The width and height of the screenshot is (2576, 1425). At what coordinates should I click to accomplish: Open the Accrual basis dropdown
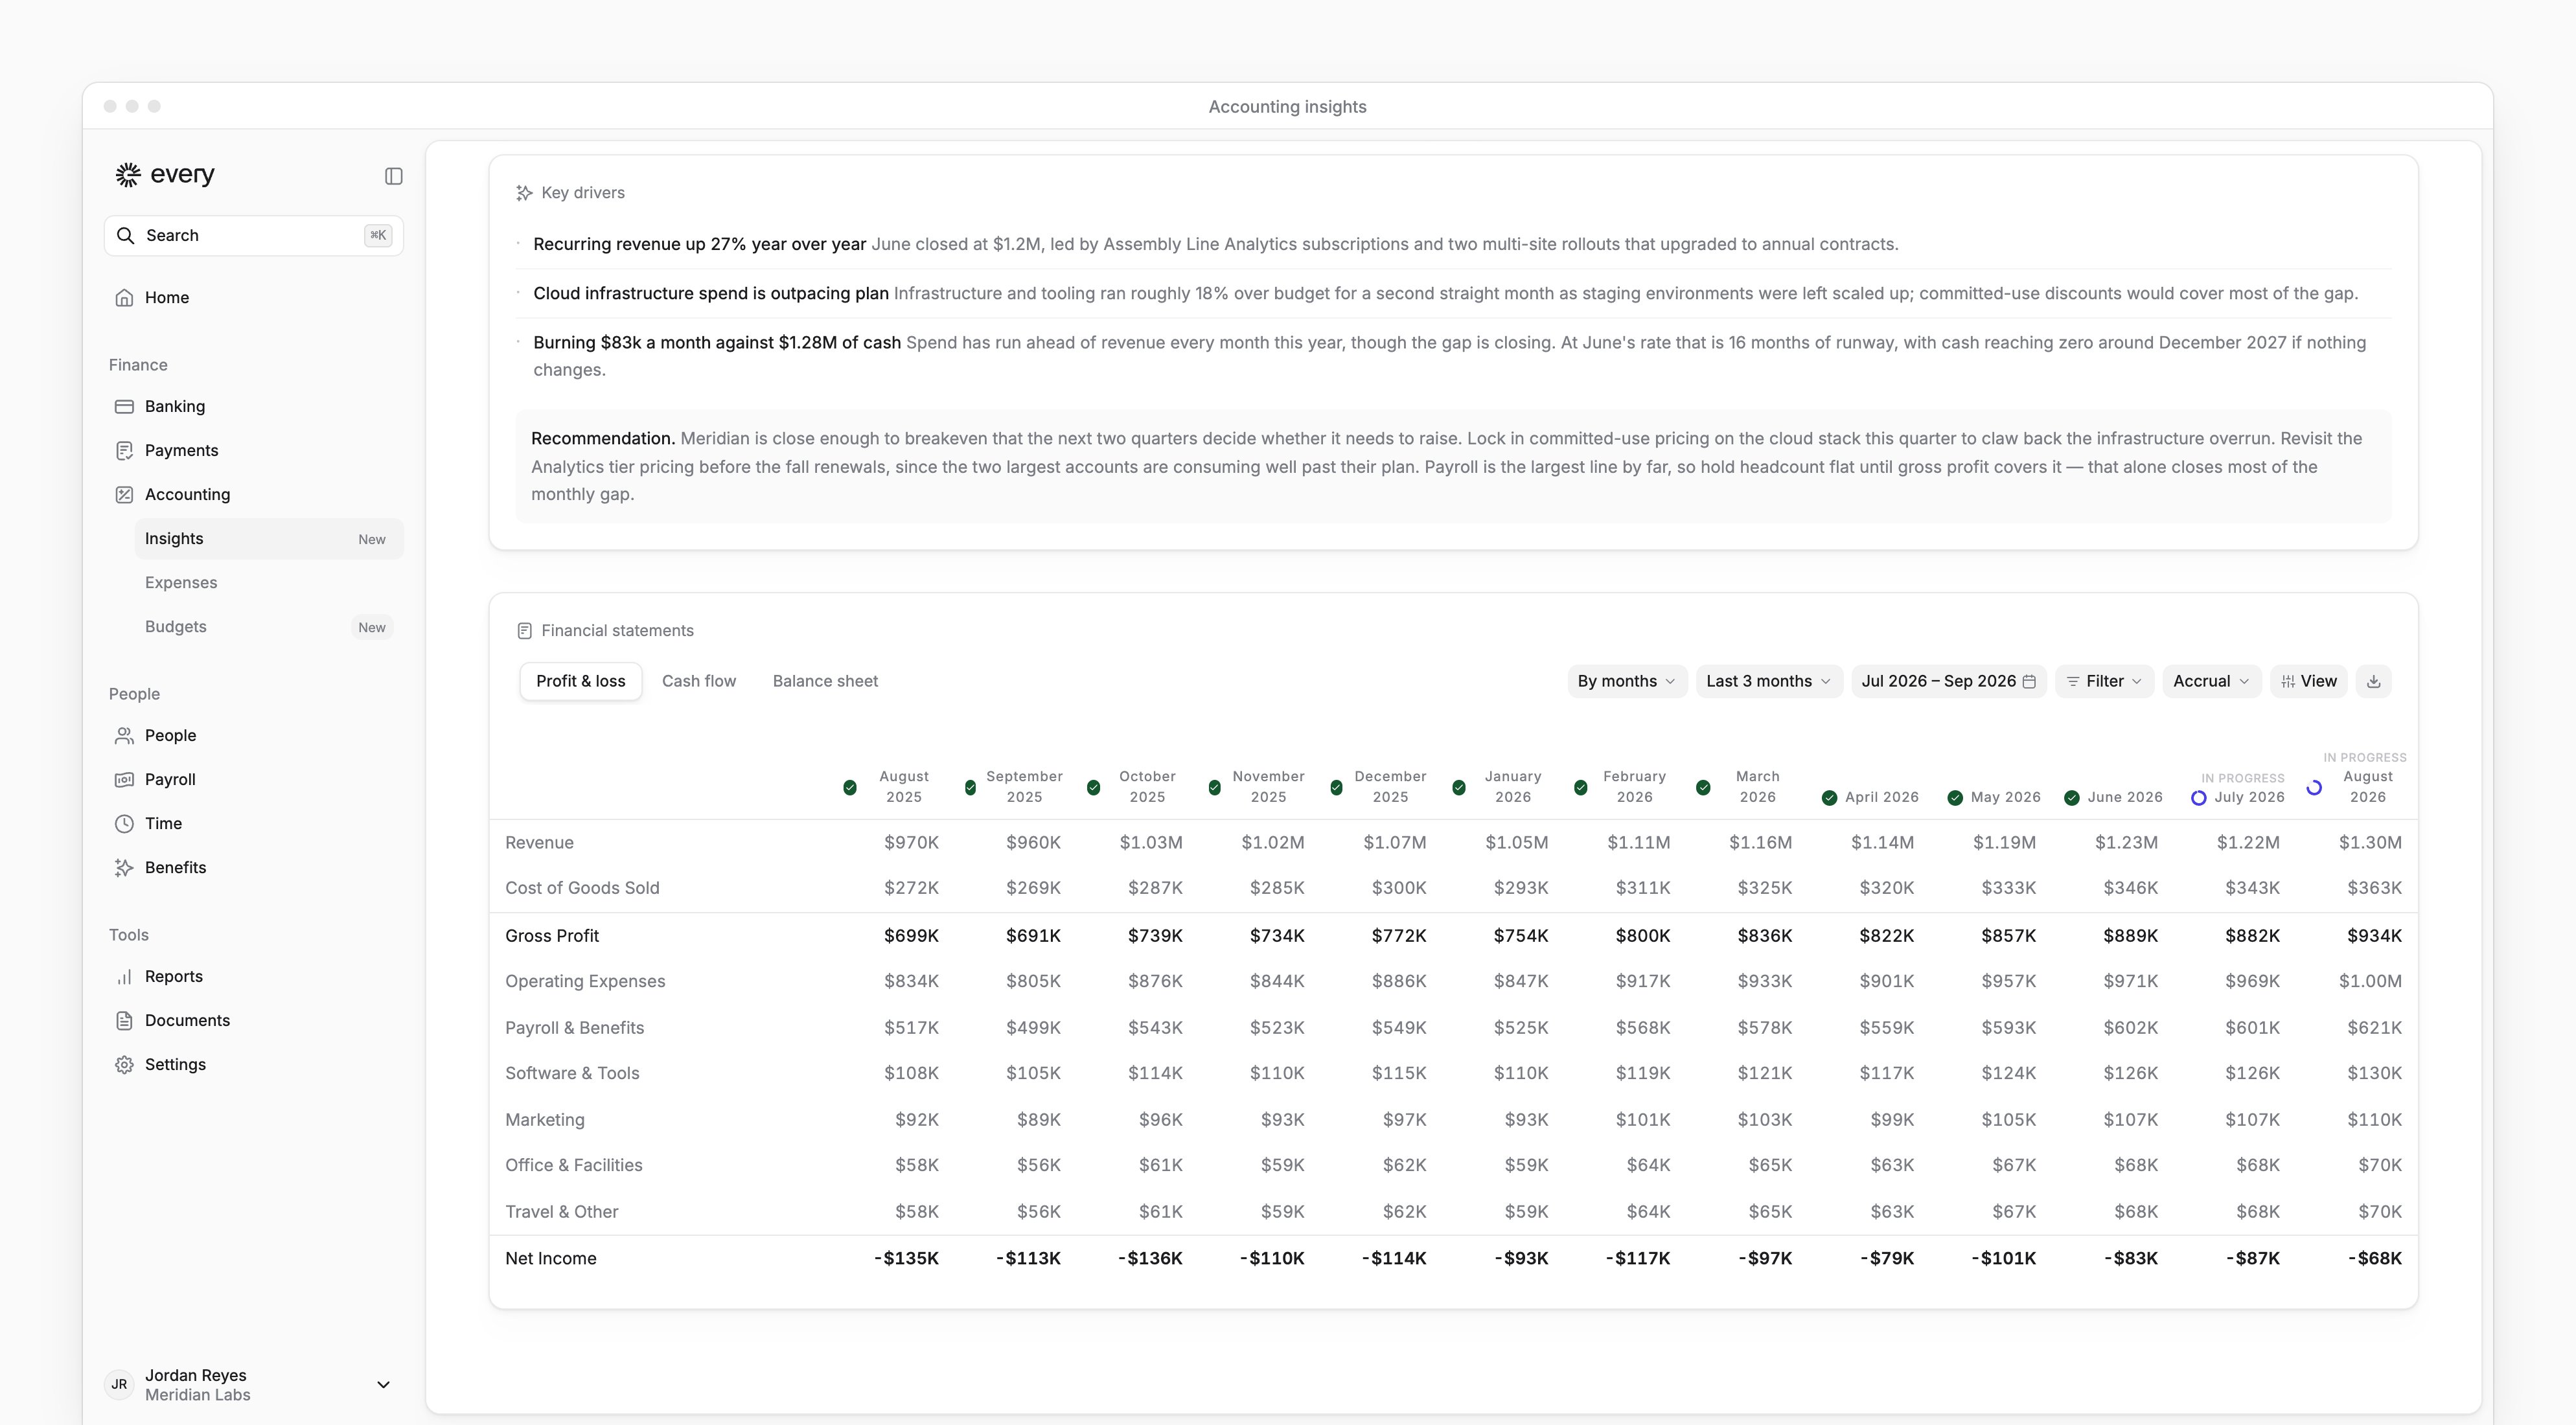[x=2211, y=682]
